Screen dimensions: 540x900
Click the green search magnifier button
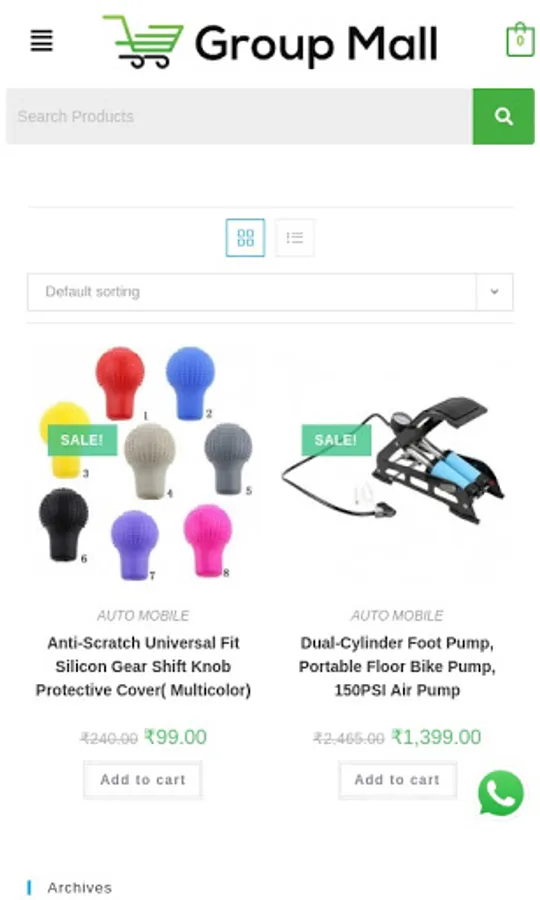[503, 117]
